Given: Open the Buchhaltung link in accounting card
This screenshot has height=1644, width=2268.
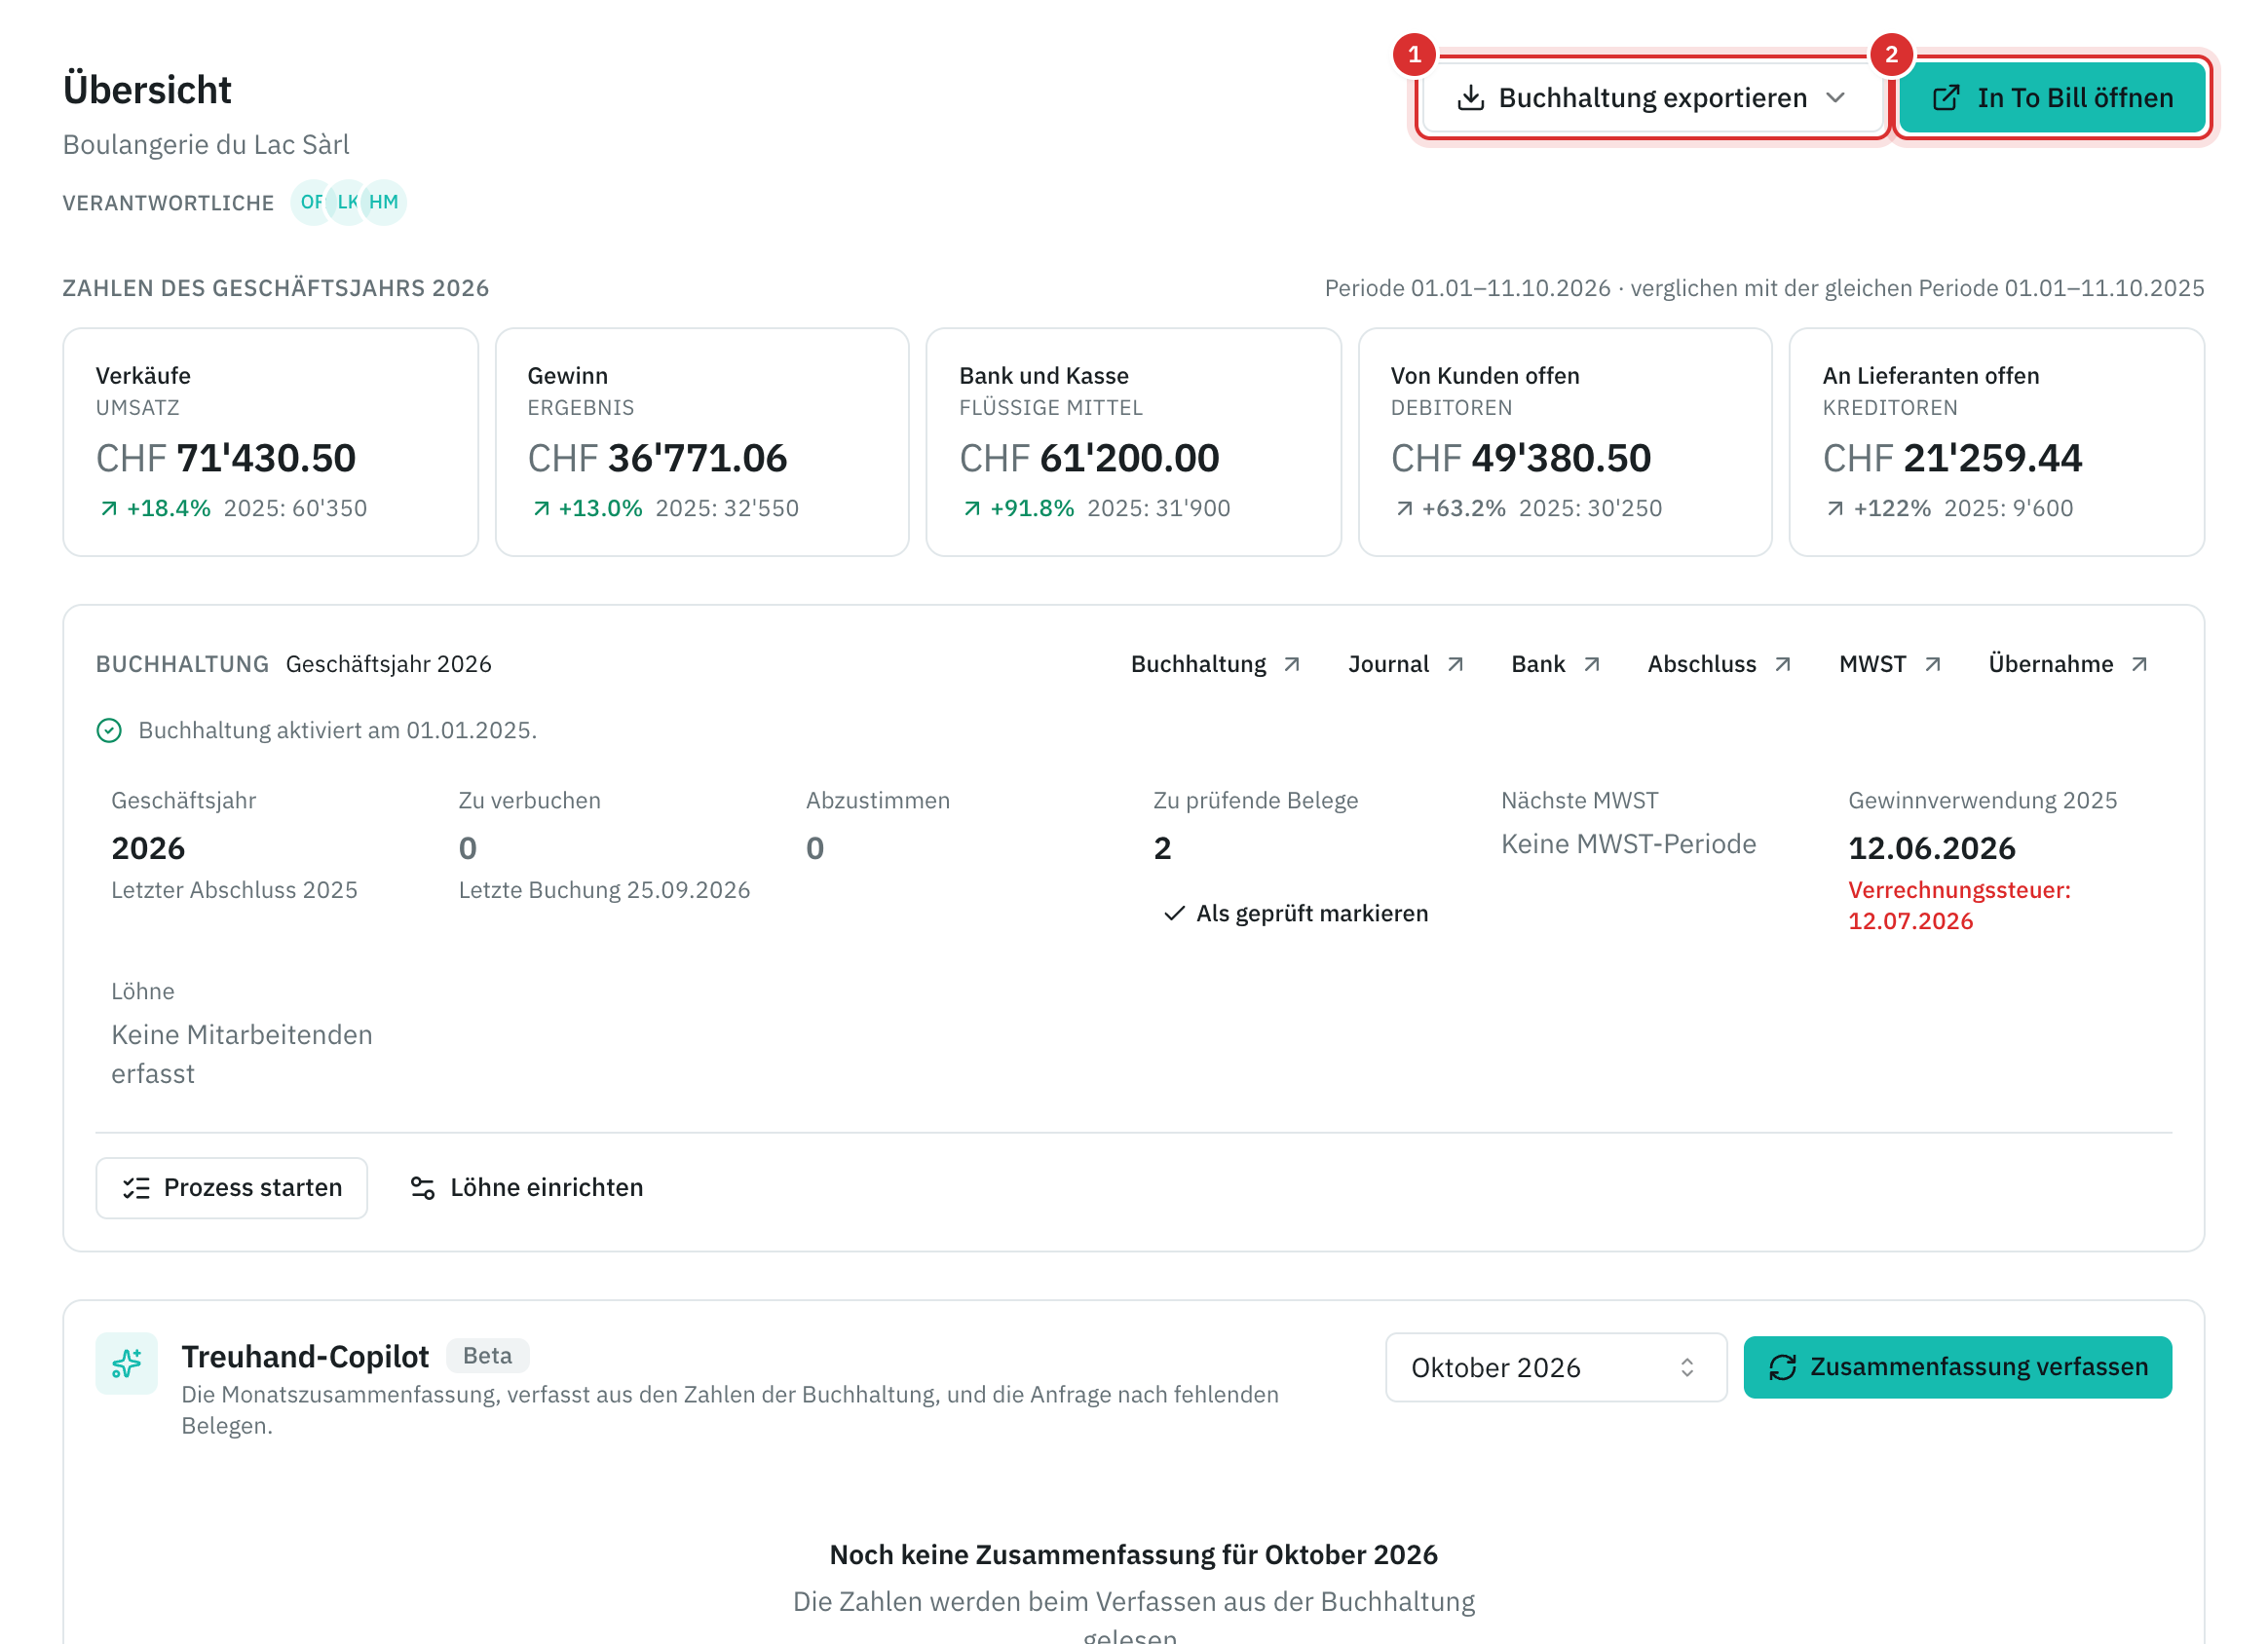Looking at the screenshot, I should coord(1215,664).
